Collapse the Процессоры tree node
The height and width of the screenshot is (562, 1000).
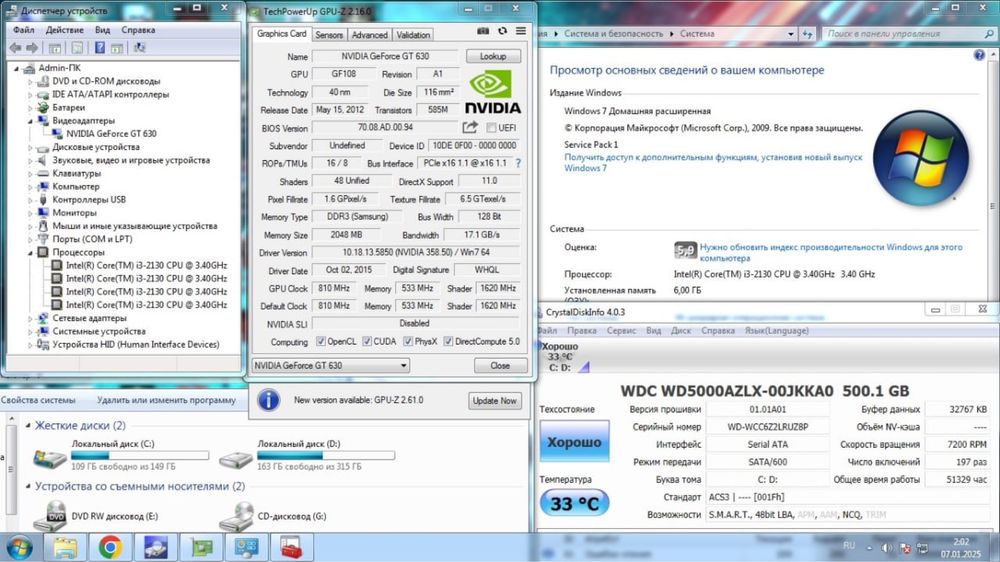30,252
